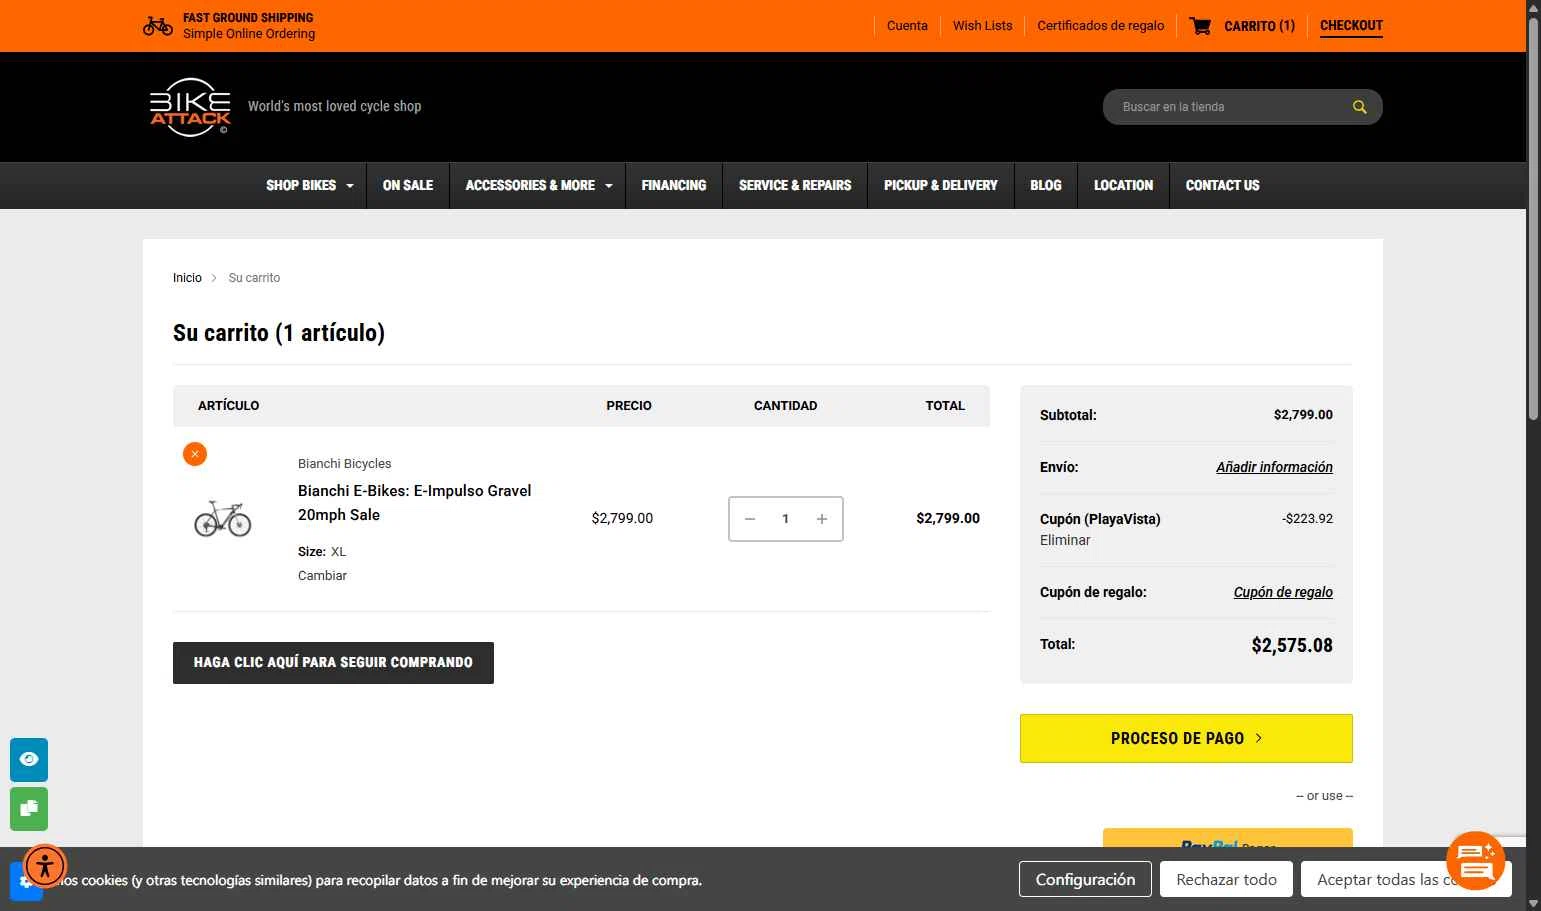Click Añadir información shipping link
The image size is (1541, 911).
pos(1274,467)
